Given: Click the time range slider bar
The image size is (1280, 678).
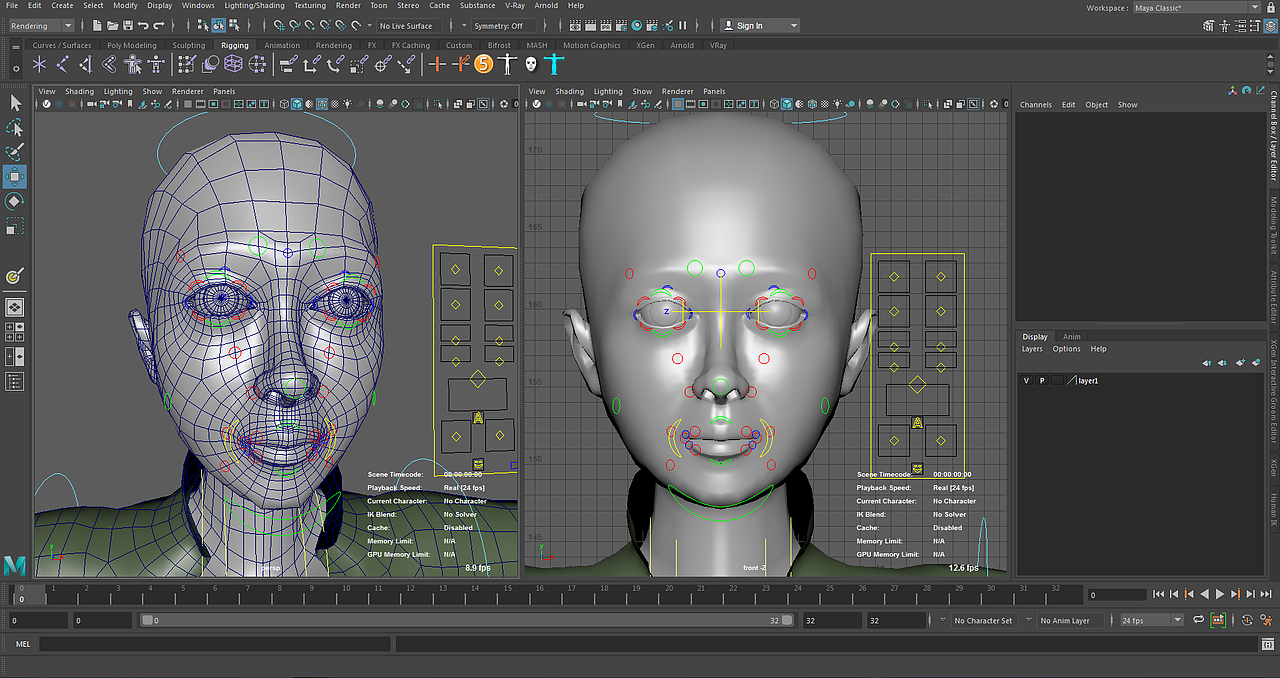Looking at the screenshot, I should click(465, 620).
